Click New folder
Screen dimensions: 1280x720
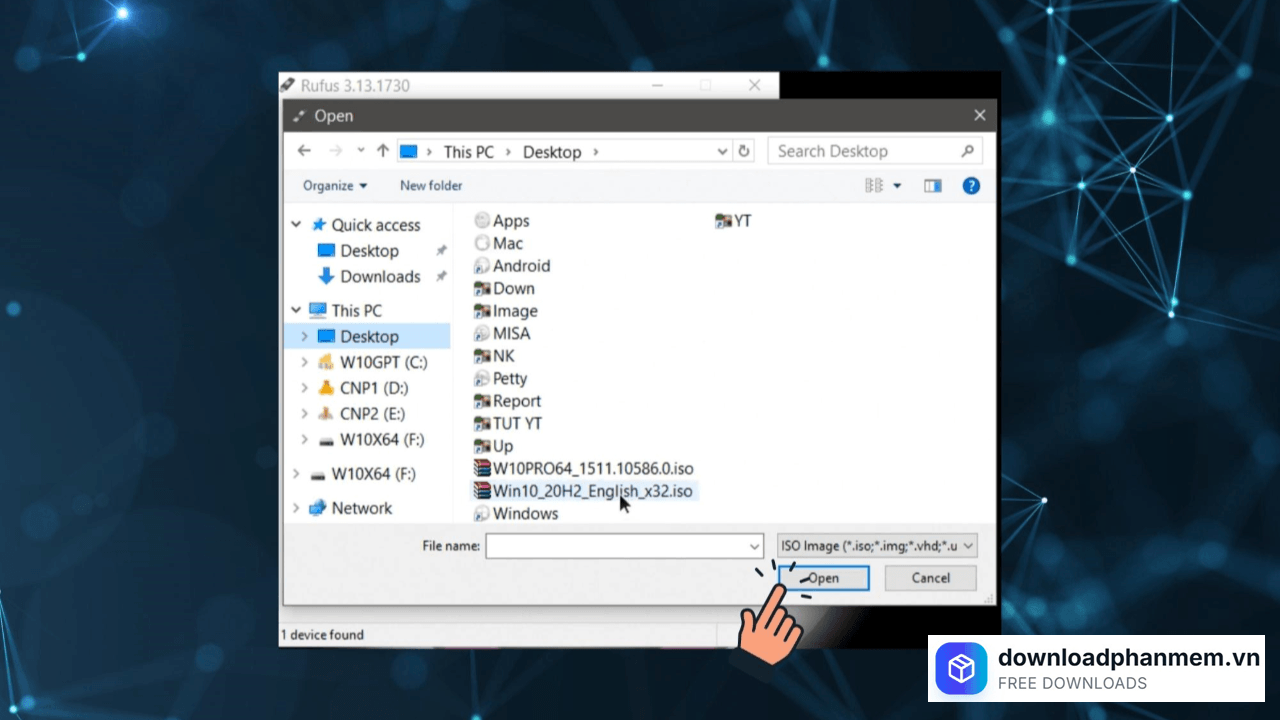[x=431, y=186]
